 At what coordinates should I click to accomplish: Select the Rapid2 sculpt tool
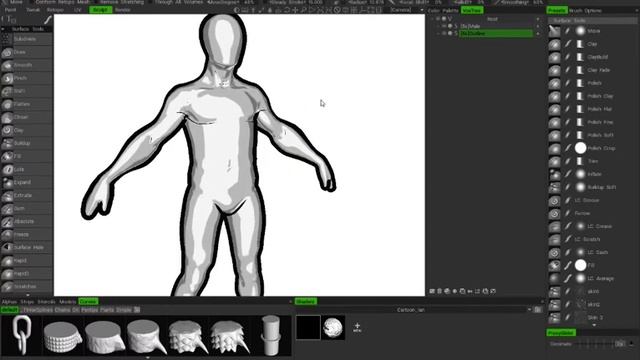click(x=27, y=273)
